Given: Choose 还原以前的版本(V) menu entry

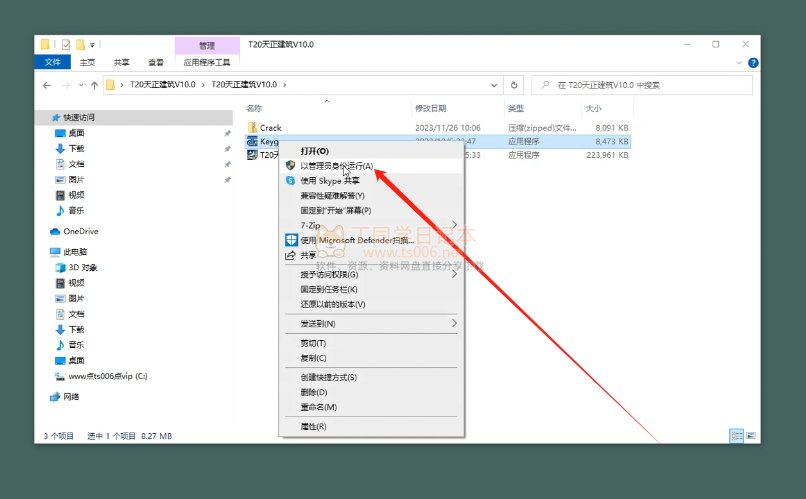Looking at the screenshot, I should (371, 305).
